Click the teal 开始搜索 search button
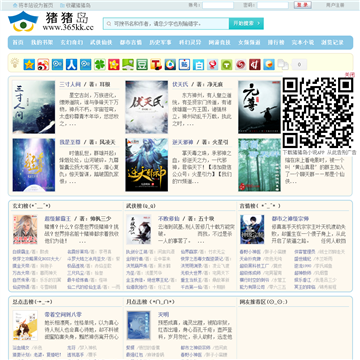Viewport: 360px width, 360px height. pyautogui.click(x=246, y=24)
